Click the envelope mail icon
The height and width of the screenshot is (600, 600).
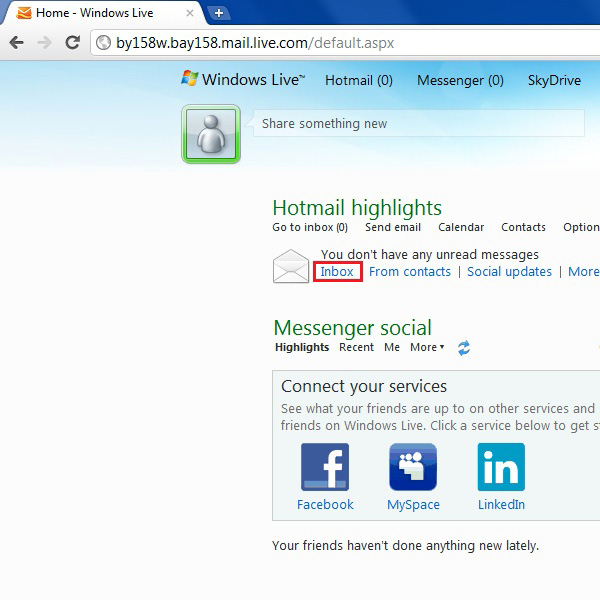291,266
